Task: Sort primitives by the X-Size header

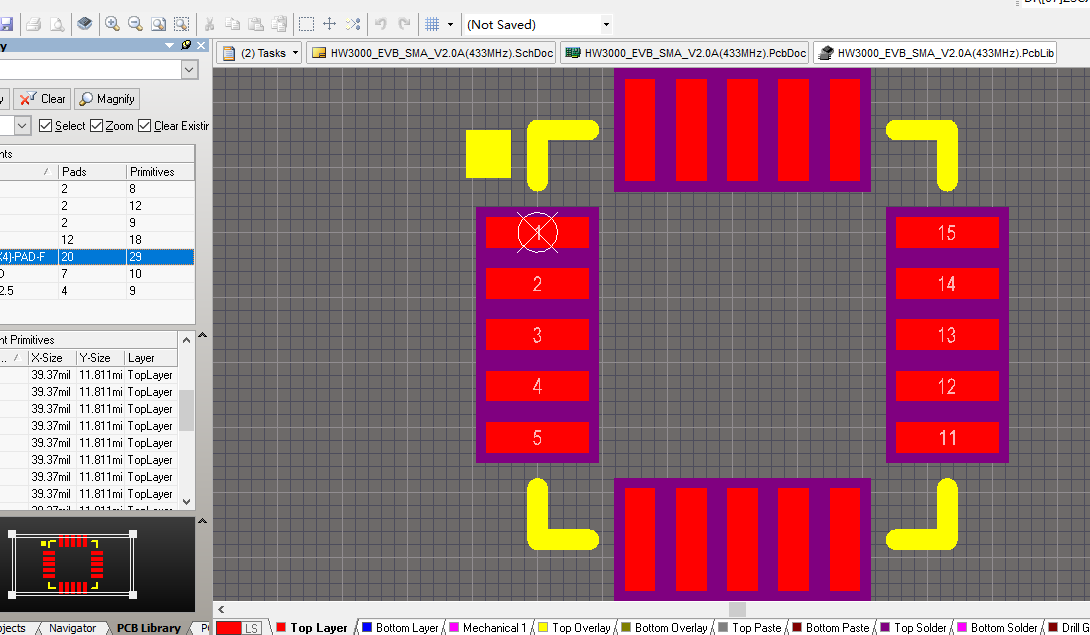Action: coord(51,357)
